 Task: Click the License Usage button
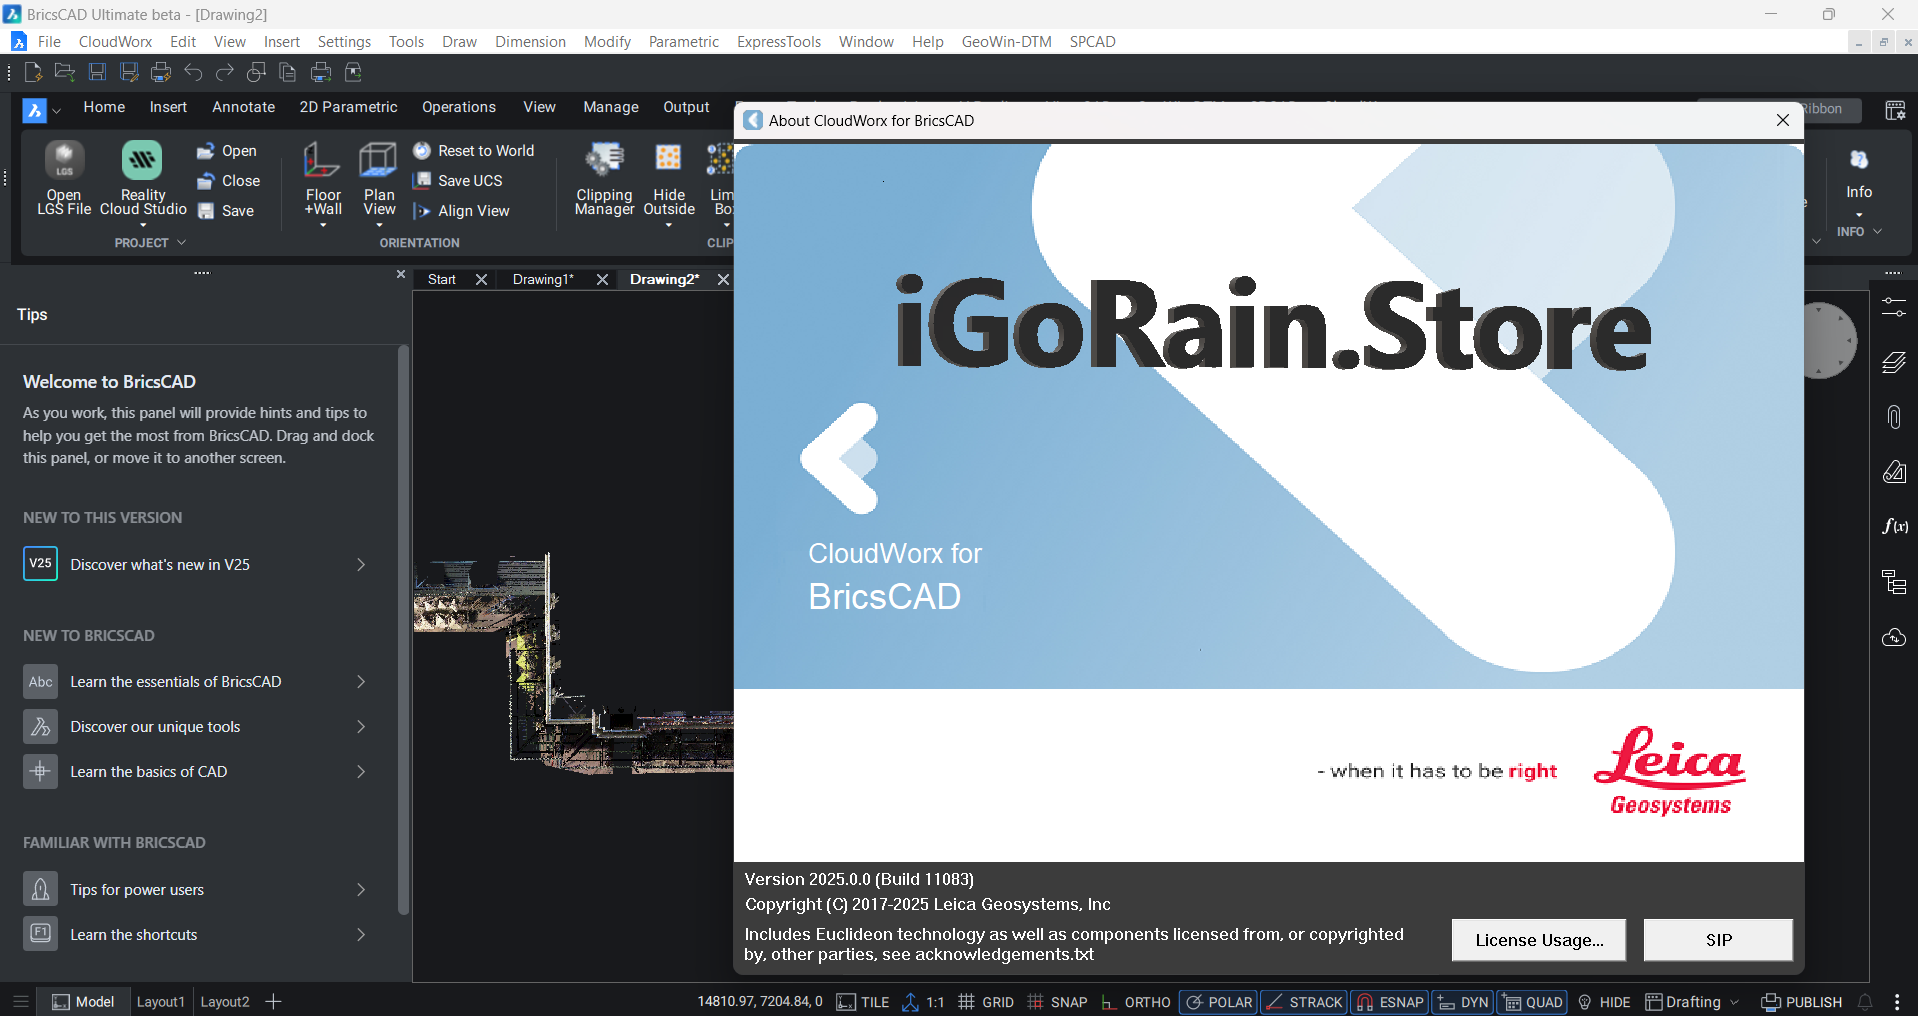[x=1538, y=940]
